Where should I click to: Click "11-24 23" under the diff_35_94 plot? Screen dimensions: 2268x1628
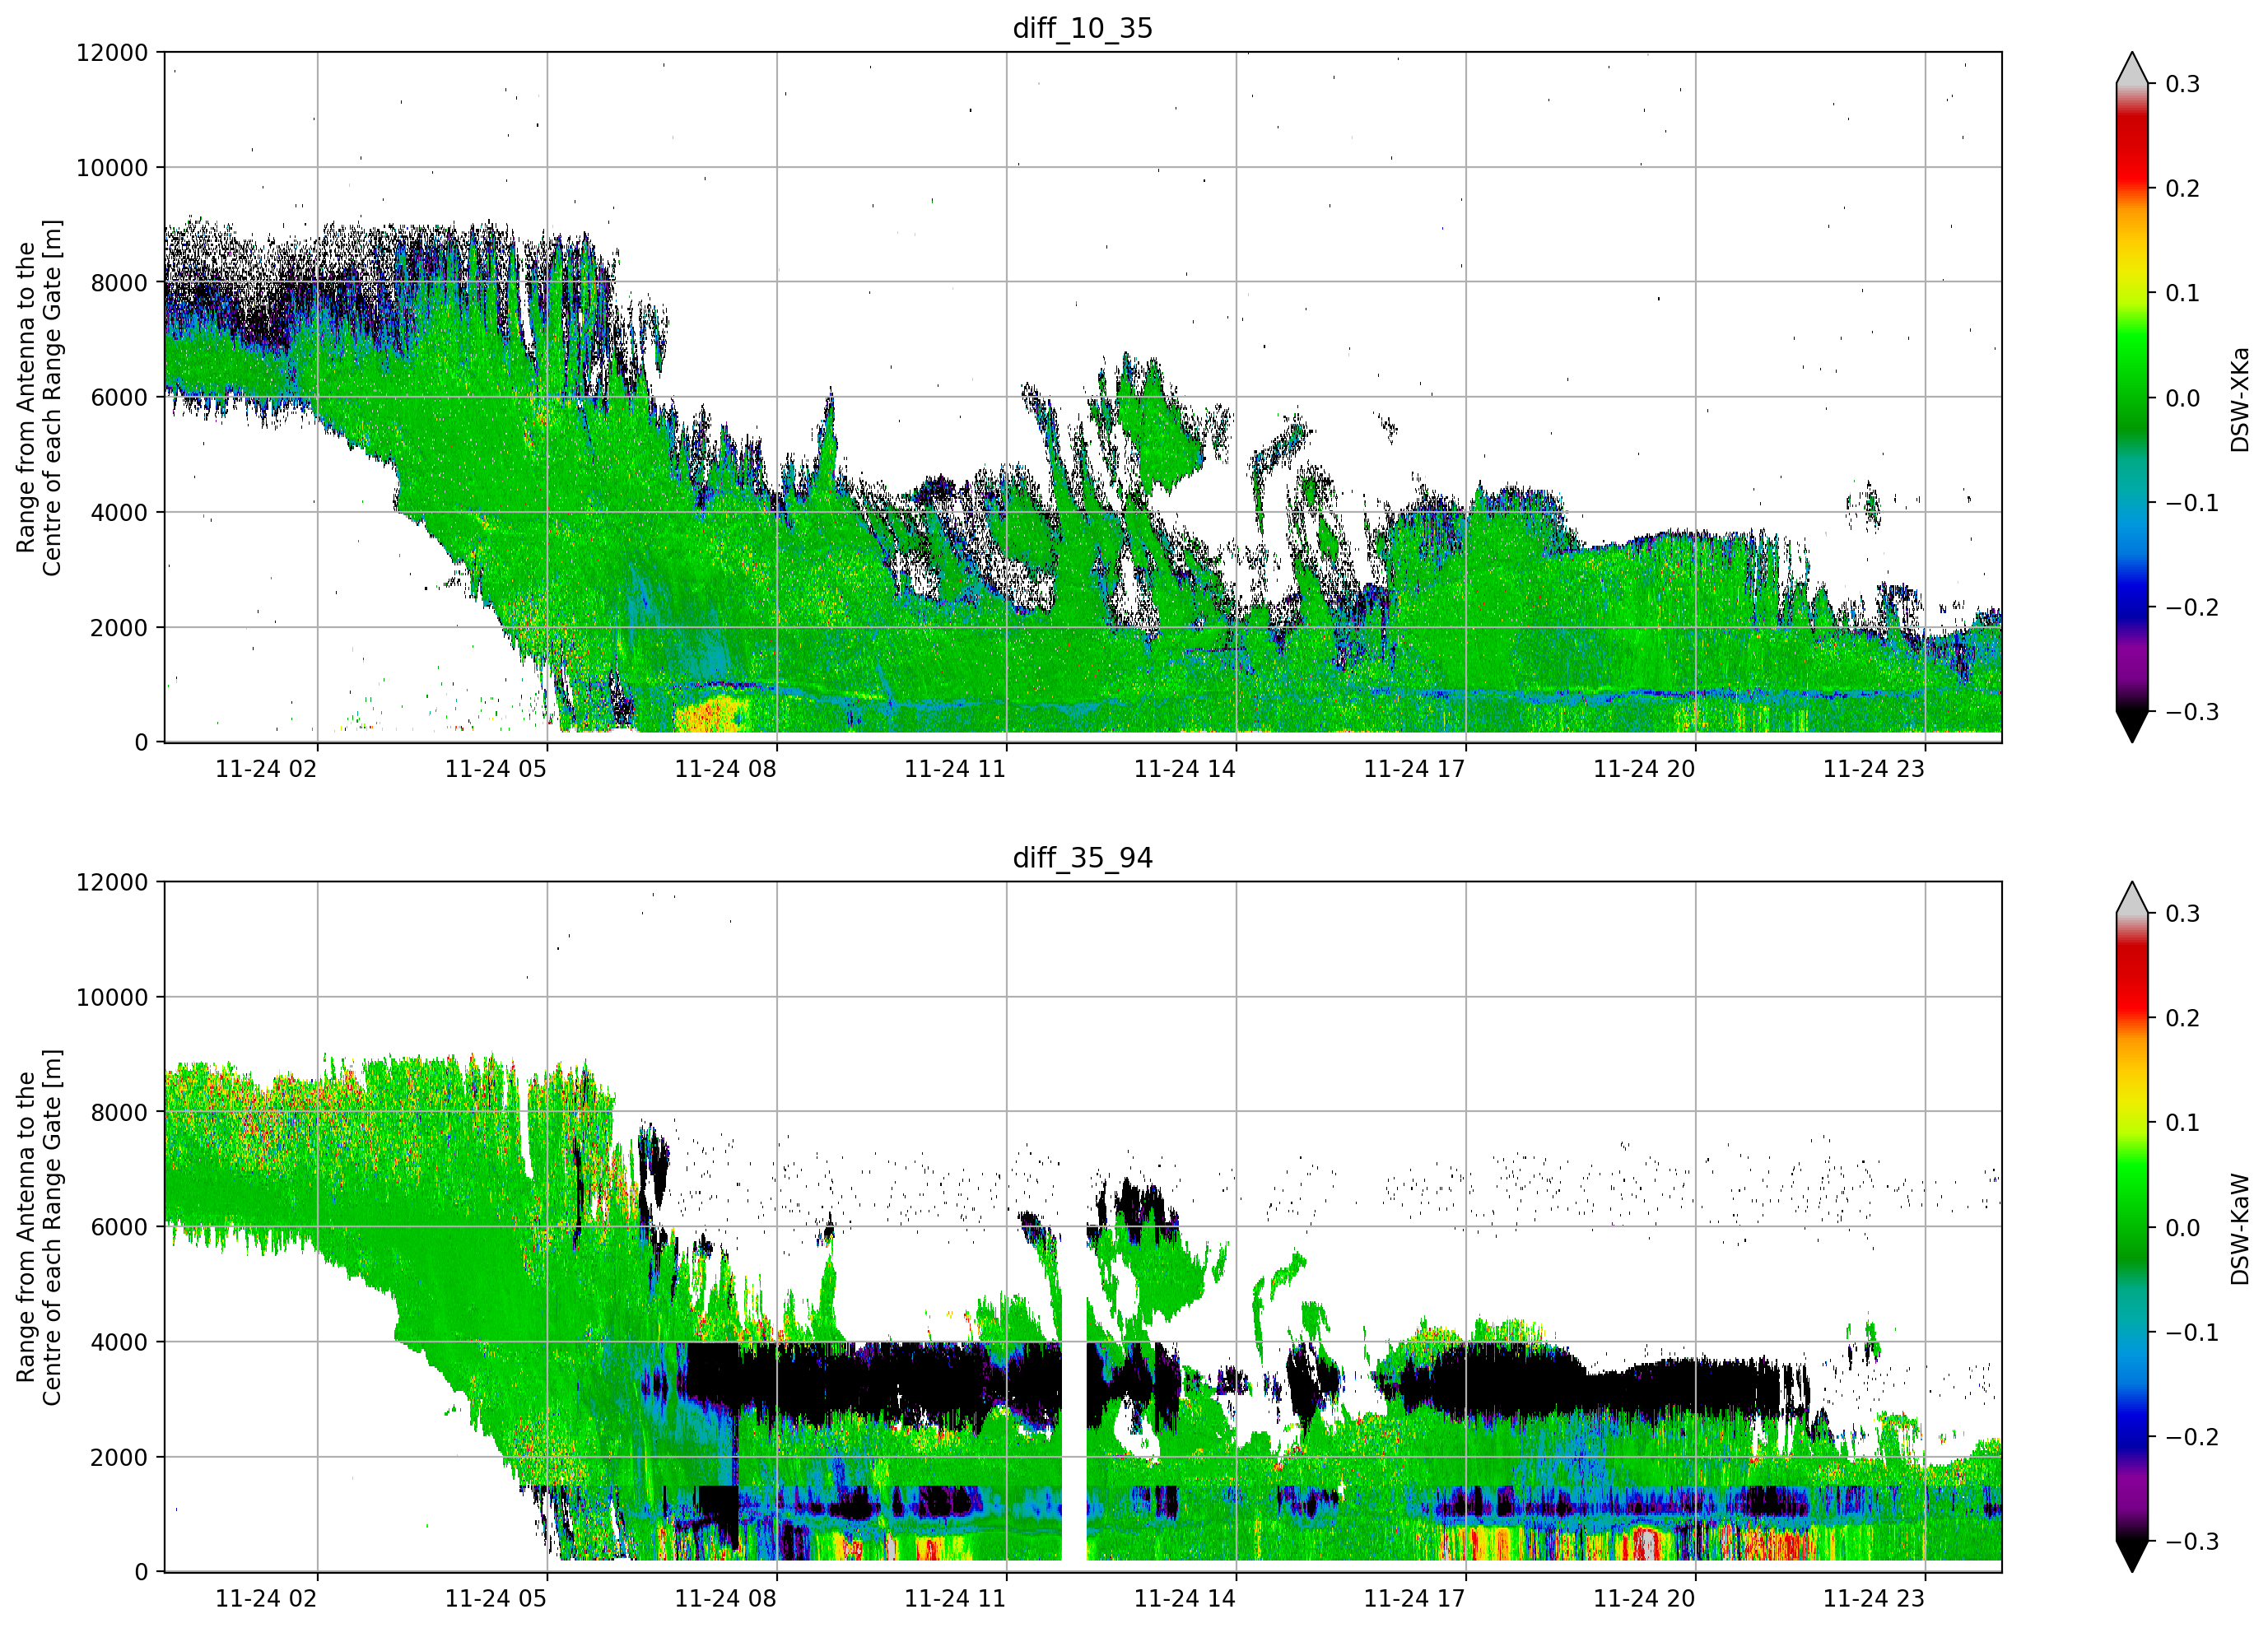coord(1874,1599)
